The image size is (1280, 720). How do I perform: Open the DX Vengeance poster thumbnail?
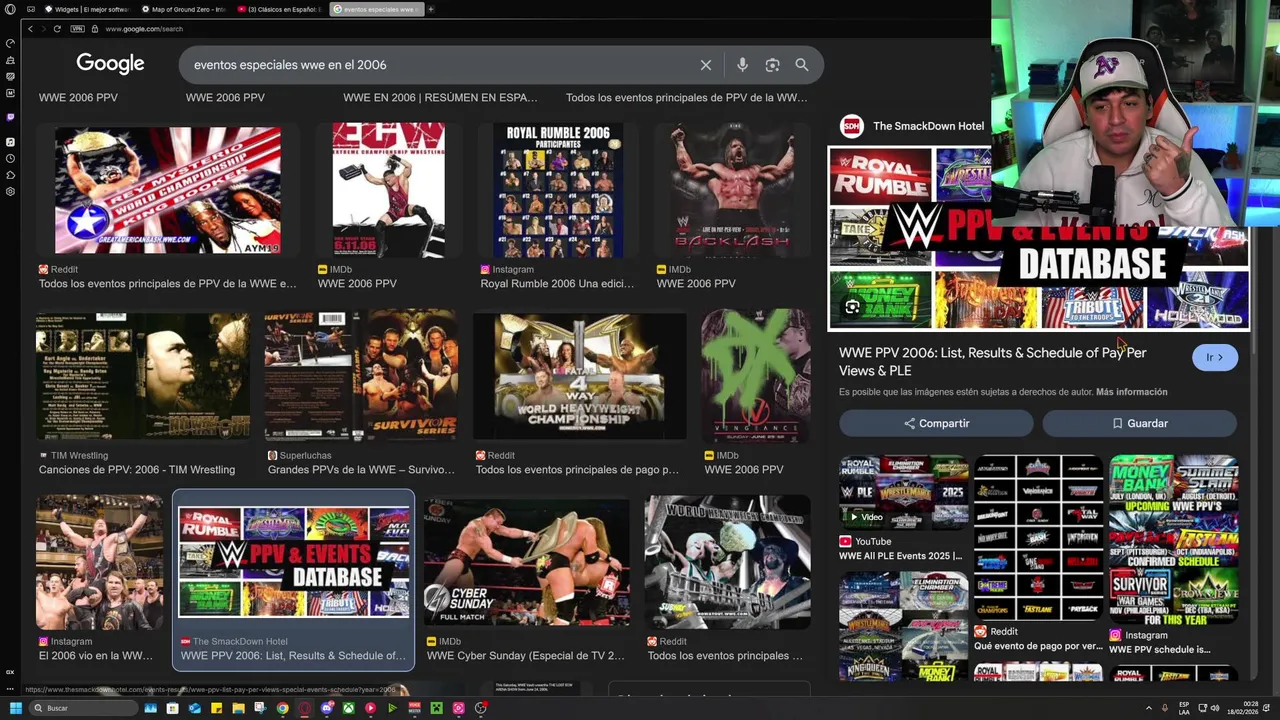755,376
